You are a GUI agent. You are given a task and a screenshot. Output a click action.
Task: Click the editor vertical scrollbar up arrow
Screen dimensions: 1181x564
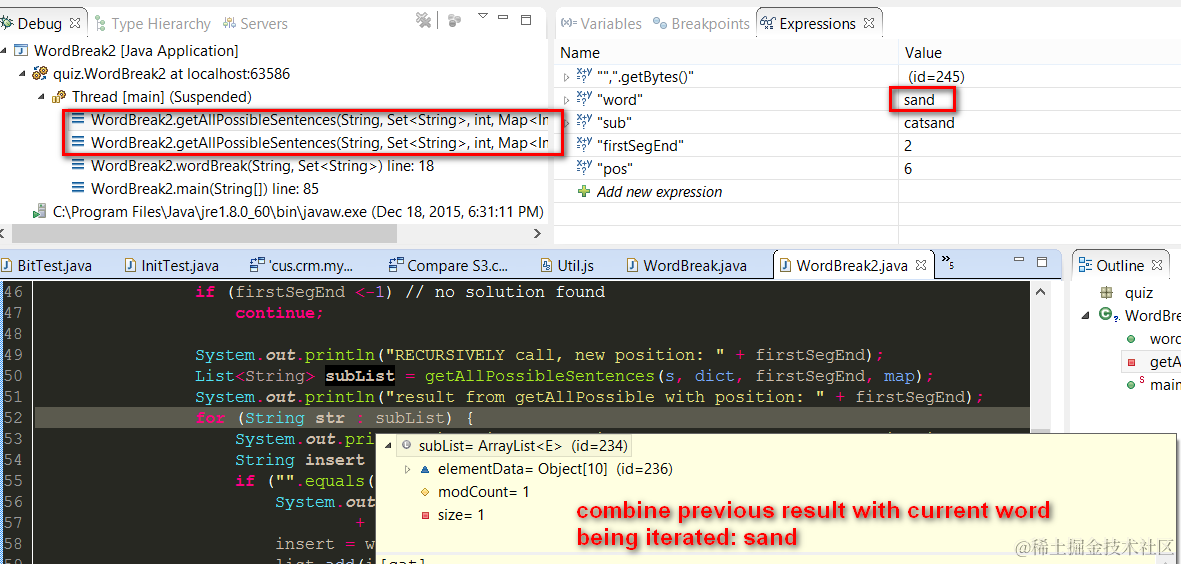click(x=1040, y=291)
